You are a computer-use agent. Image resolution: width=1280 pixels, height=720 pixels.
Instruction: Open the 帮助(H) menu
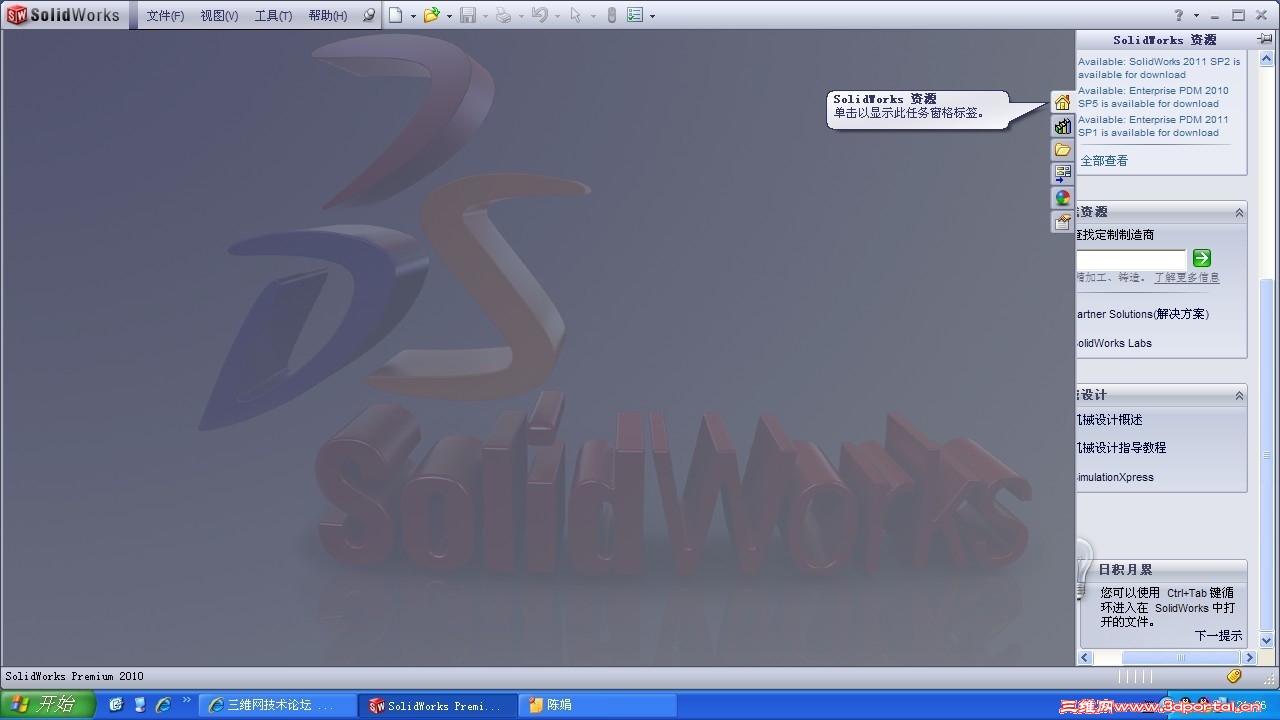point(328,16)
